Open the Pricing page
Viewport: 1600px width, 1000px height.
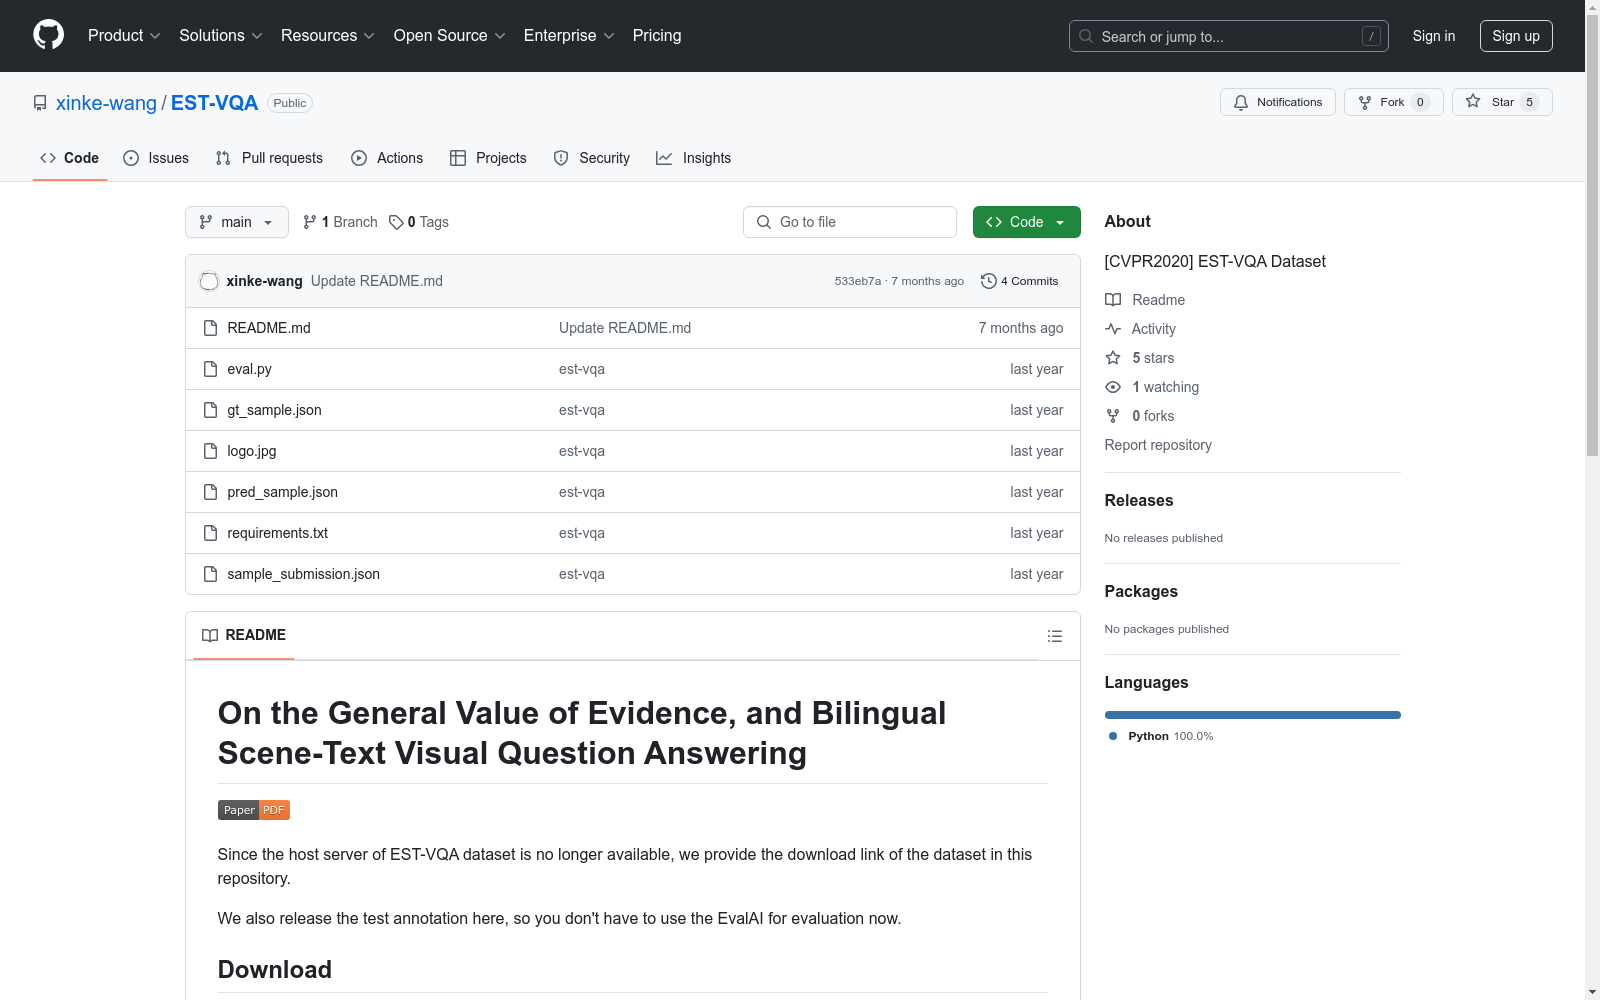[x=657, y=35]
